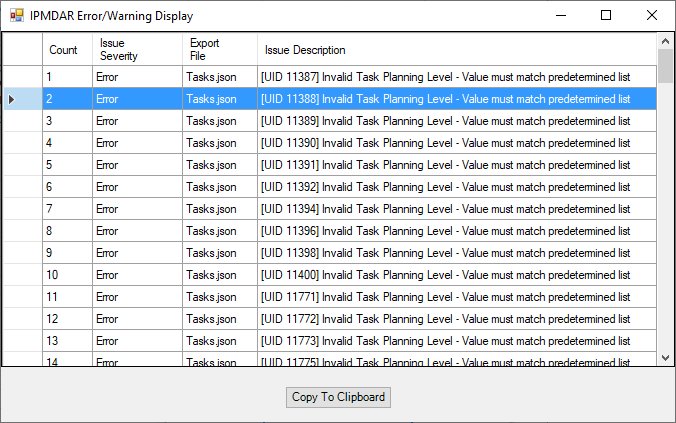Click the Count column header
The height and width of the screenshot is (423, 676).
pos(66,50)
